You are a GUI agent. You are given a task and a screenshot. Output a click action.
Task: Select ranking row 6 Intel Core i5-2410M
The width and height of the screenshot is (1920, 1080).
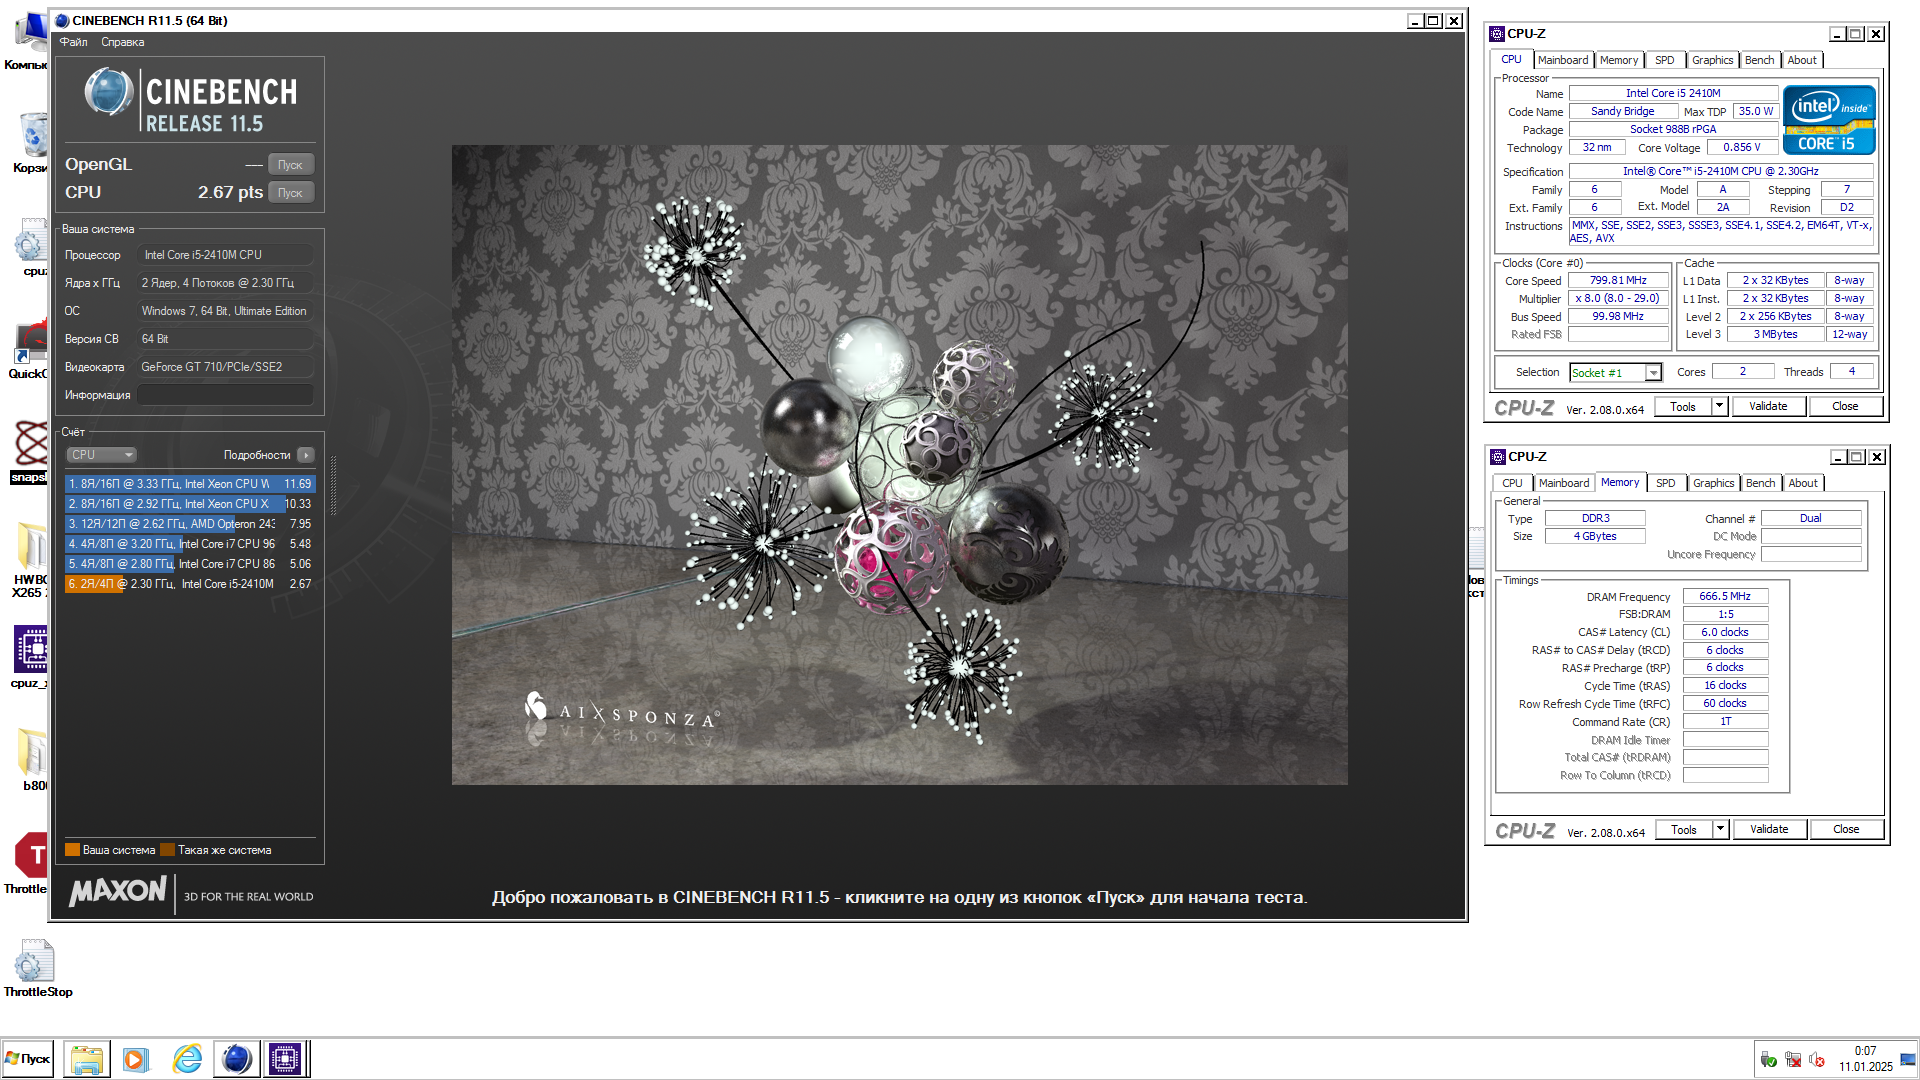tap(190, 584)
